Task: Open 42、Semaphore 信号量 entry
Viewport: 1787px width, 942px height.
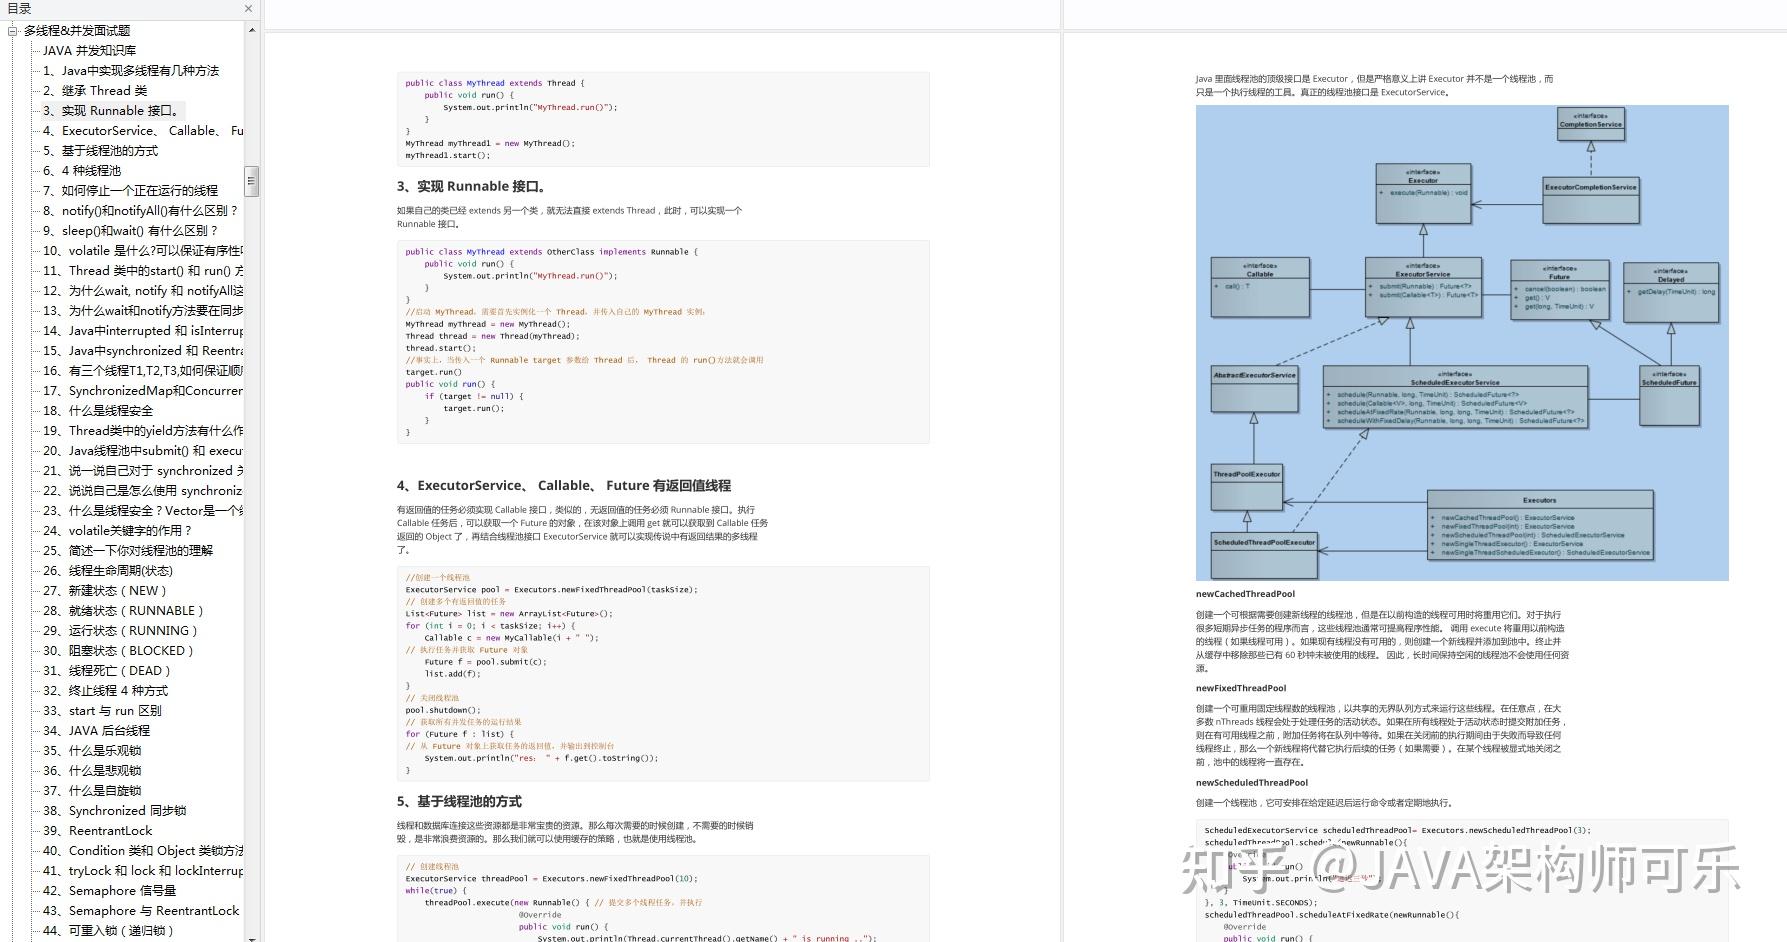Action: click(x=109, y=891)
